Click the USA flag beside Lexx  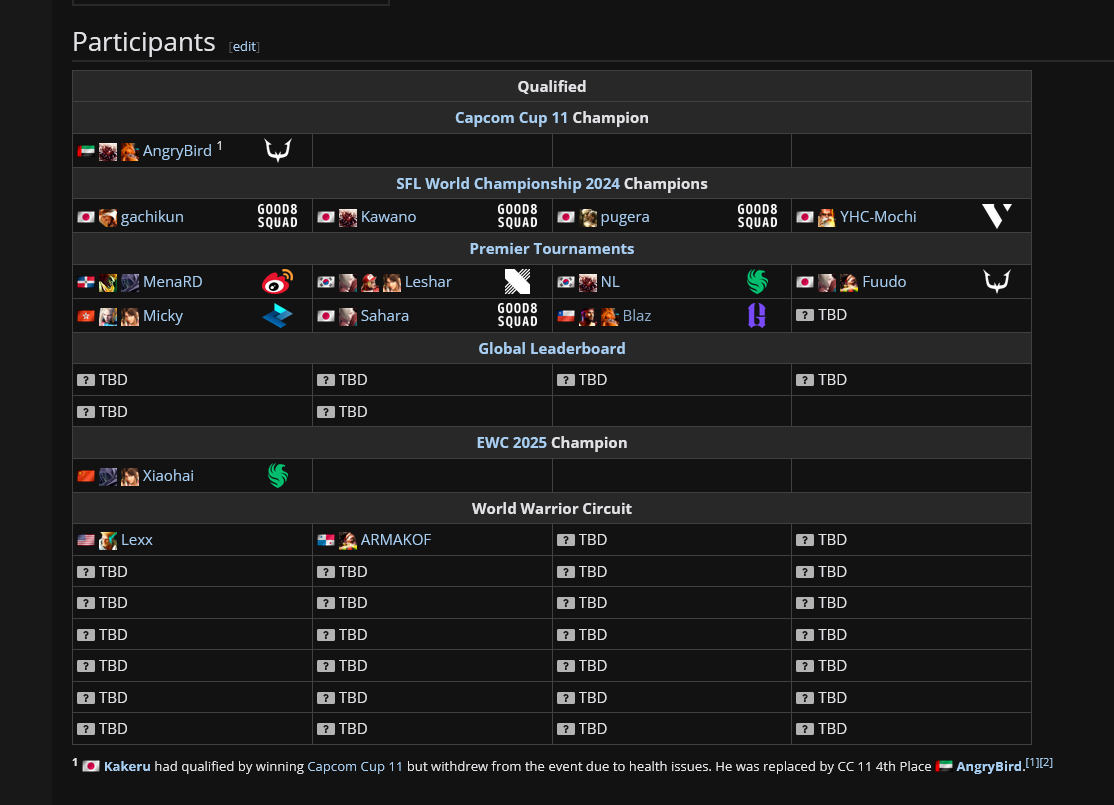click(x=86, y=540)
